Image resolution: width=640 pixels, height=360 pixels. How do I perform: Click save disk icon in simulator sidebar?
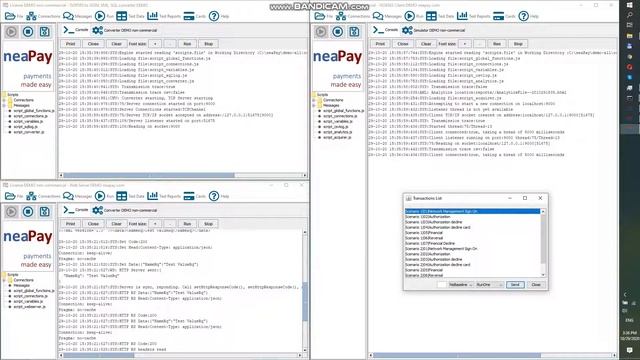click(354, 31)
